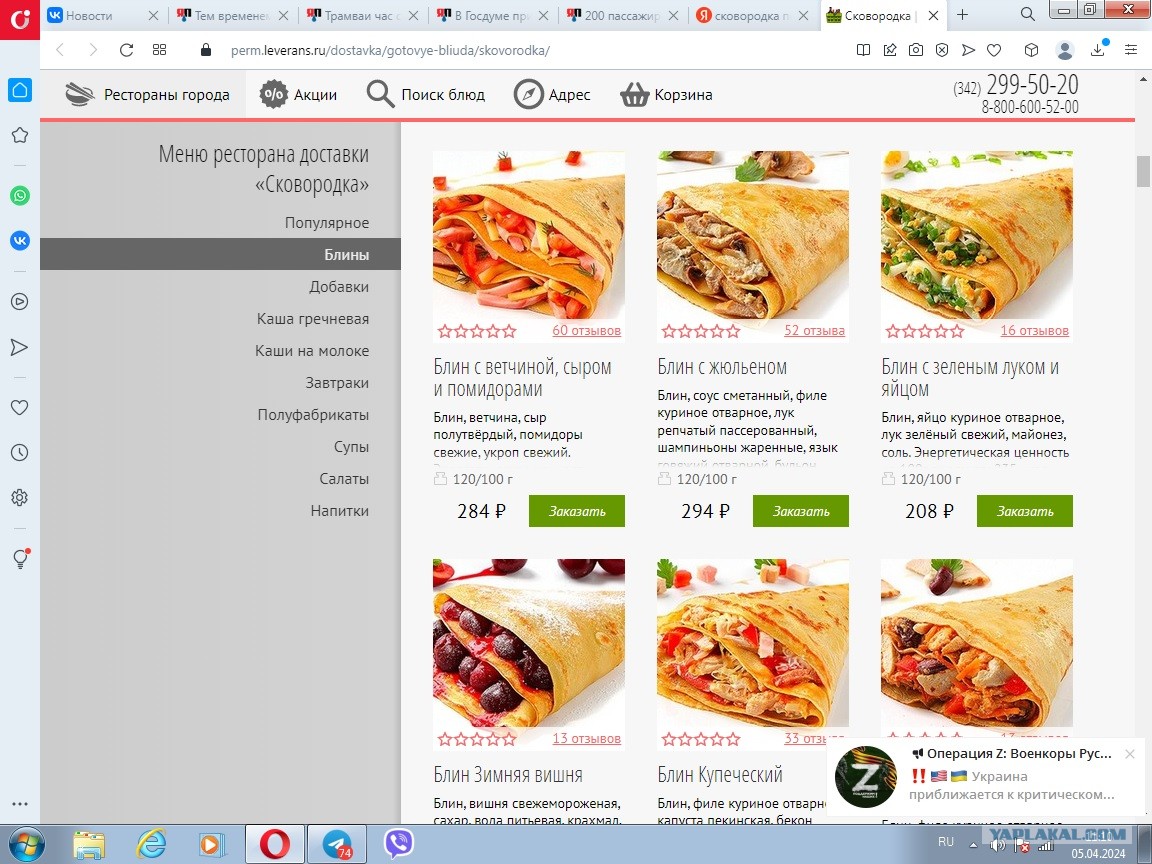Click the padlock site security icon
Viewport: 1152px width, 864px height.
(206, 50)
